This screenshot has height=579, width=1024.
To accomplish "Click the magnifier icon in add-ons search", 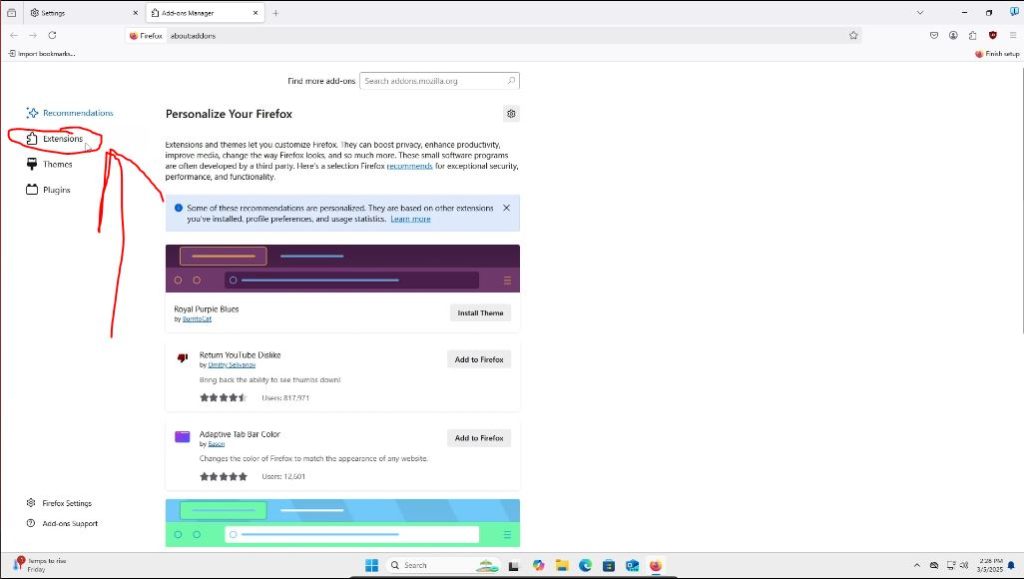I will [x=511, y=81].
